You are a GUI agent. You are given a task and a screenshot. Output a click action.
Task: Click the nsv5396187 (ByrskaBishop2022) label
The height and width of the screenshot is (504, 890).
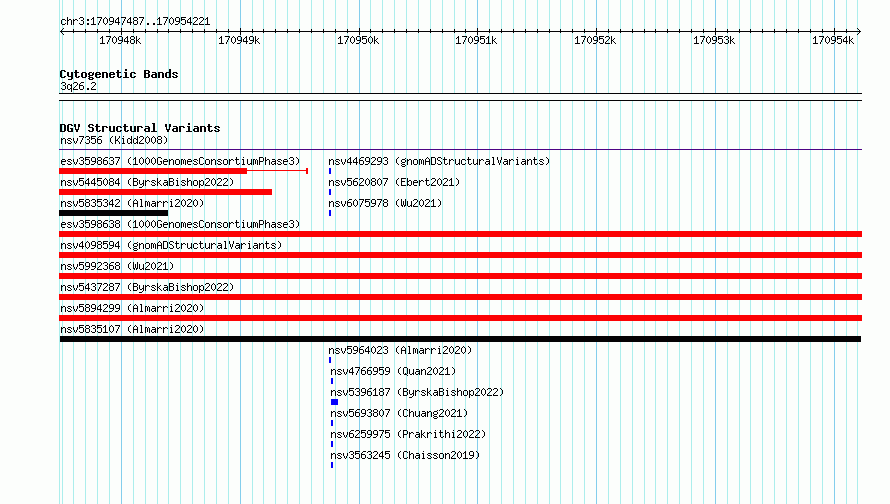[x=417, y=392]
